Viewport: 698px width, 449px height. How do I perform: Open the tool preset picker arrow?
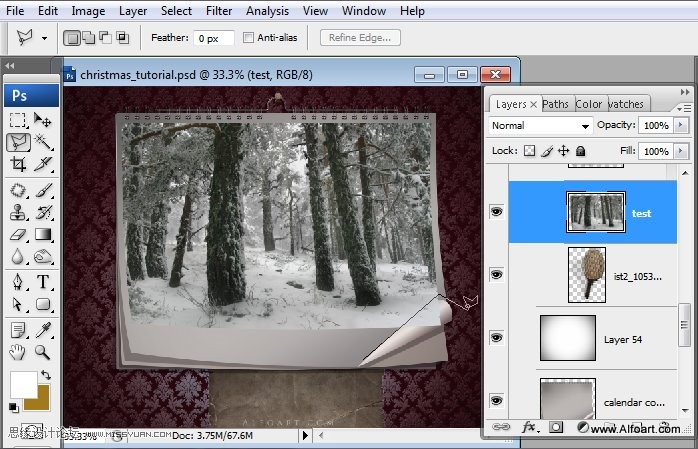pos(44,38)
